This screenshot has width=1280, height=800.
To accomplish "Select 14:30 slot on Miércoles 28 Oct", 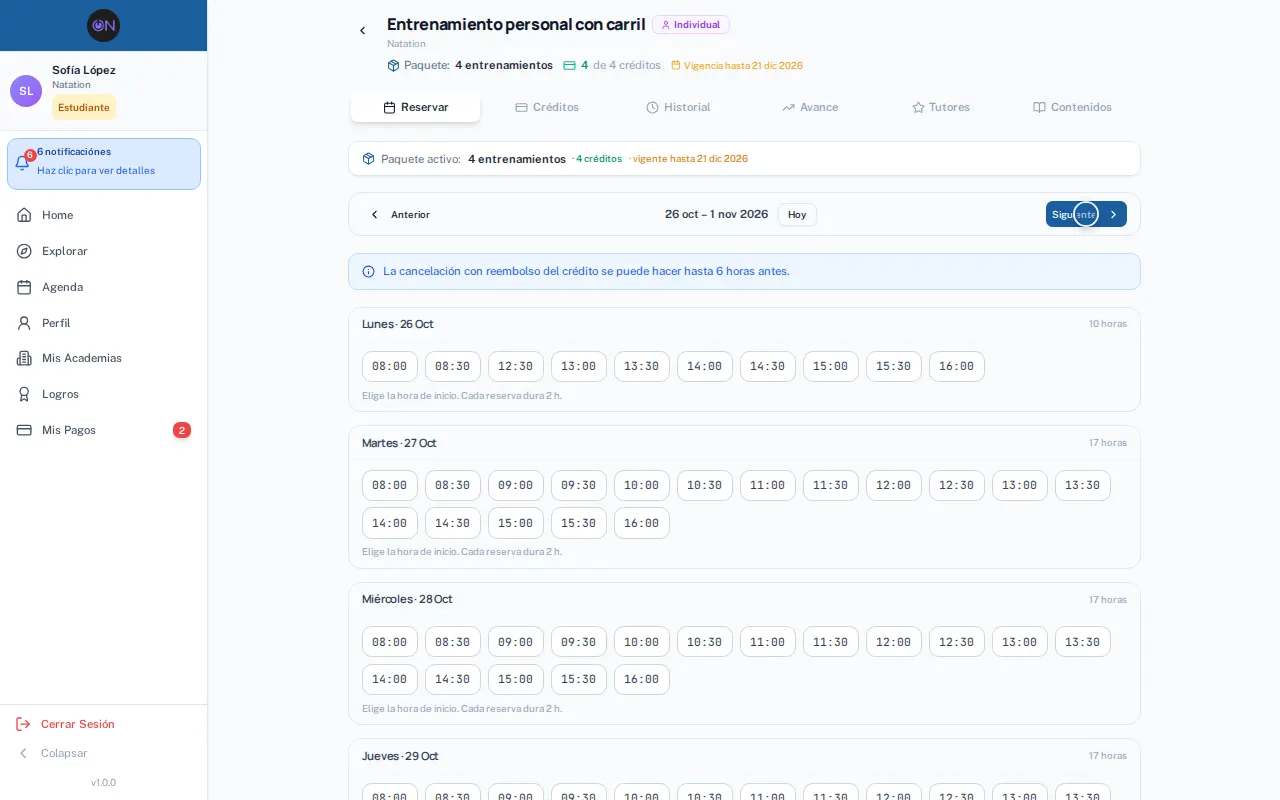I will point(453,679).
